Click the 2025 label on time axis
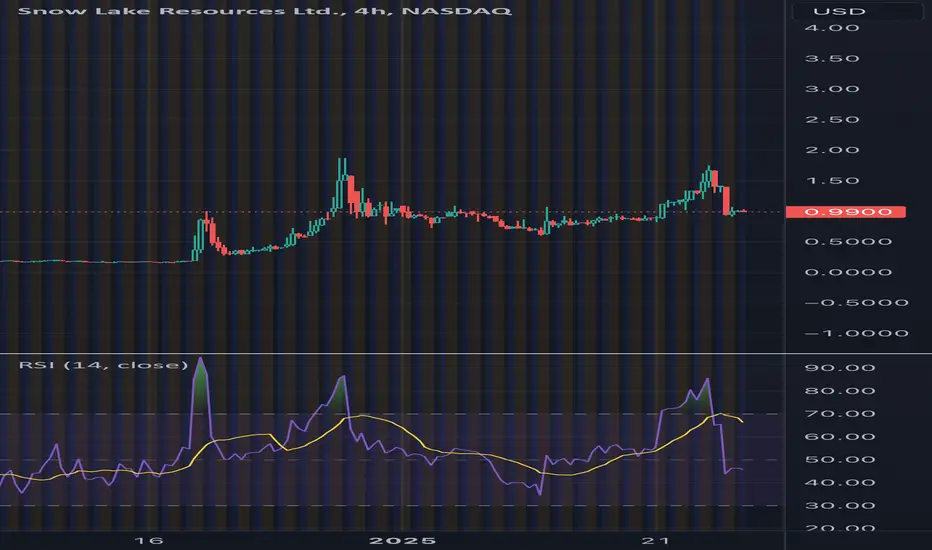The height and width of the screenshot is (550, 932). click(402, 540)
